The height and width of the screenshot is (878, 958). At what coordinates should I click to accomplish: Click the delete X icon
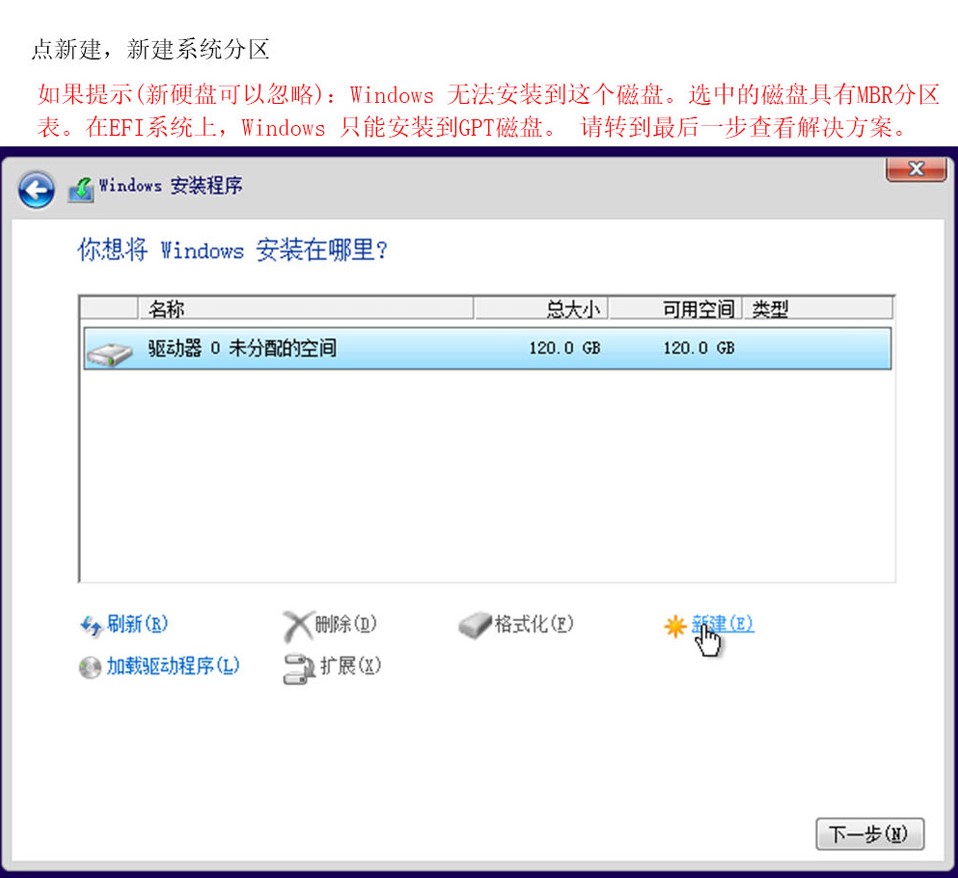click(x=298, y=626)
